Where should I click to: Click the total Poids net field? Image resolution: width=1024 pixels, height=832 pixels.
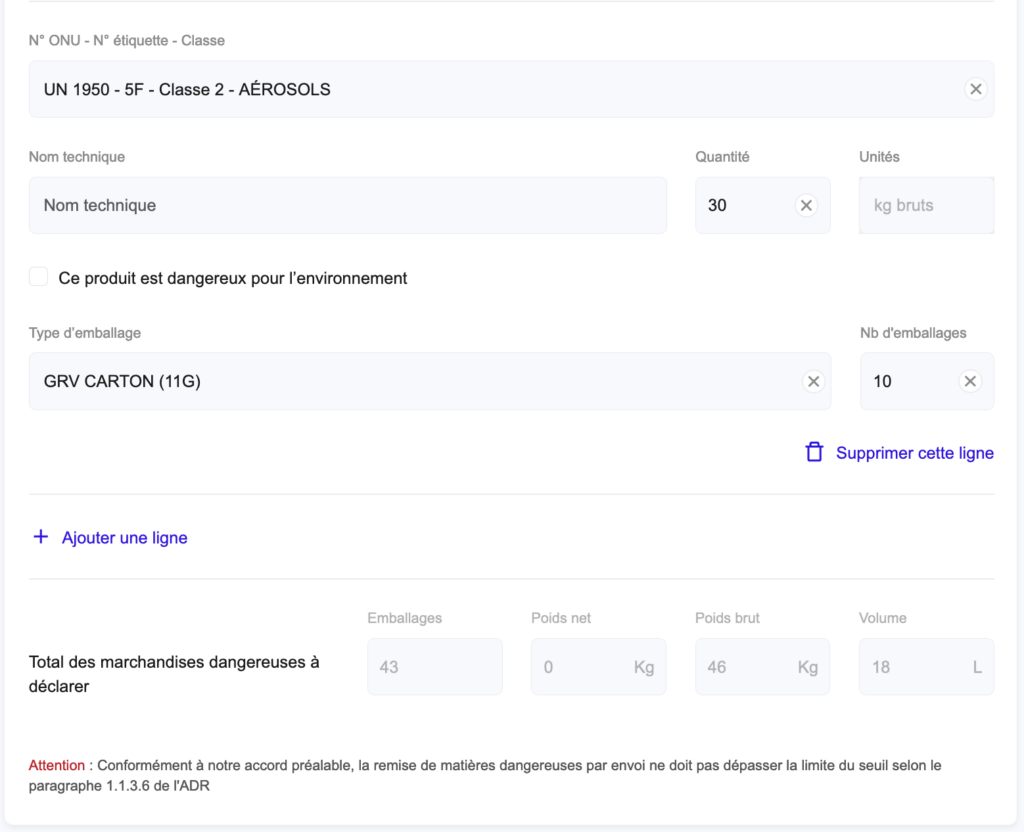(597, 666)
